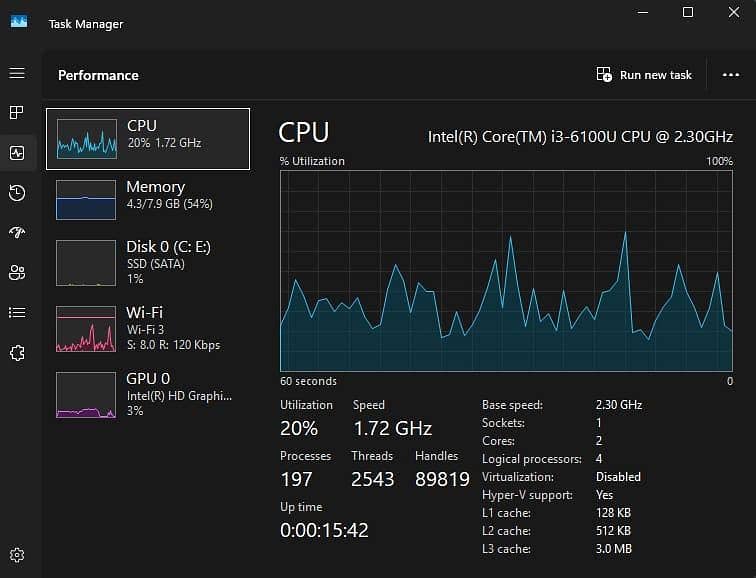Click the Memory mini graph thumbnail
This screenshot has height=578, width=756.
point(86,200)
